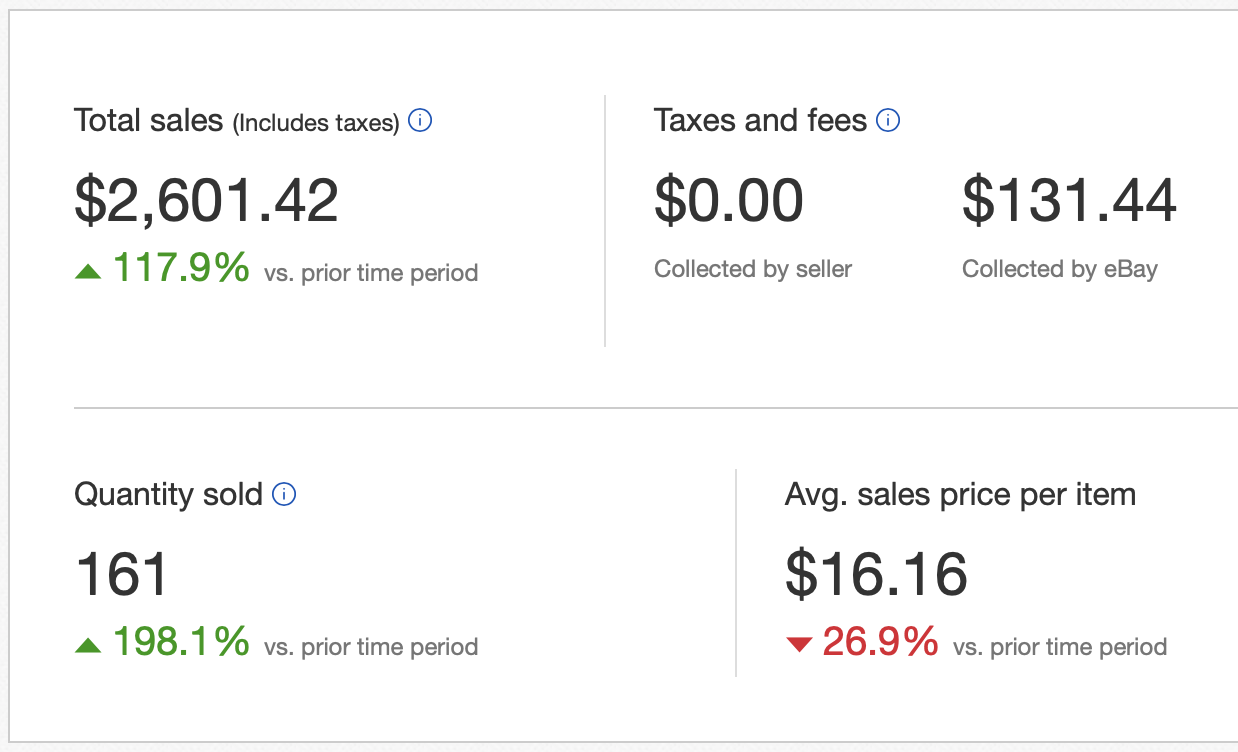
Task: Click the Total sales heading
Action: click(x=148, y=121)
